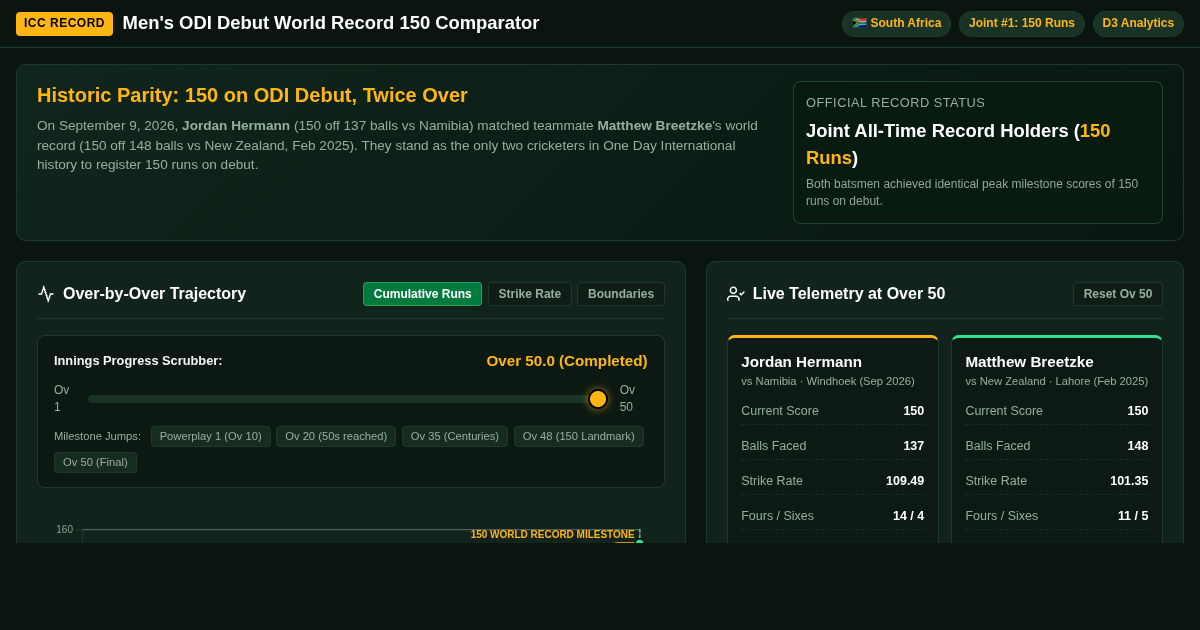Click Breetzke's Fours / Sixes 11 / 5
The width and height of the screenshot is (1200, 630).
pos(1133,516)
